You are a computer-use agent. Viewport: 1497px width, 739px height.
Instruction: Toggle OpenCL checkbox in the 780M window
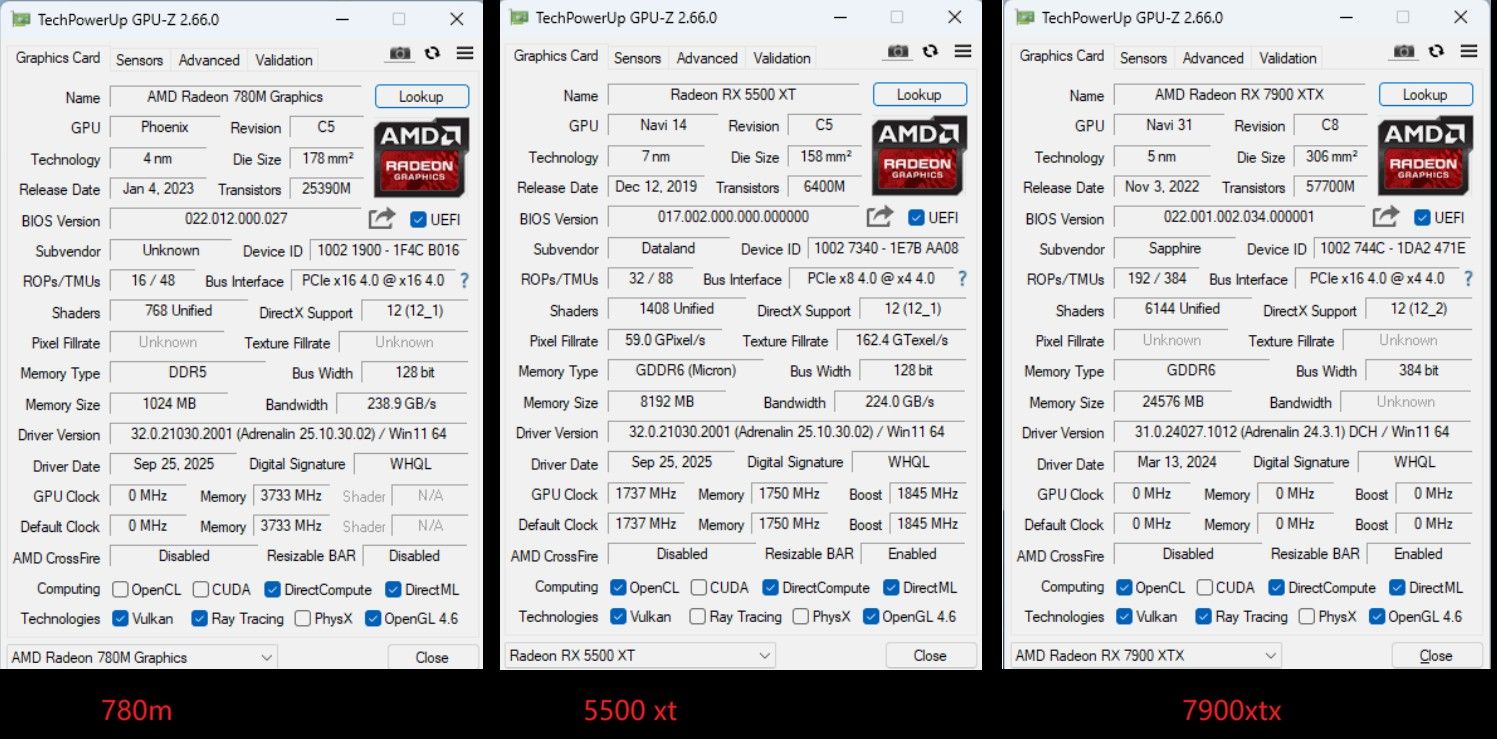(x=121, y=590)
